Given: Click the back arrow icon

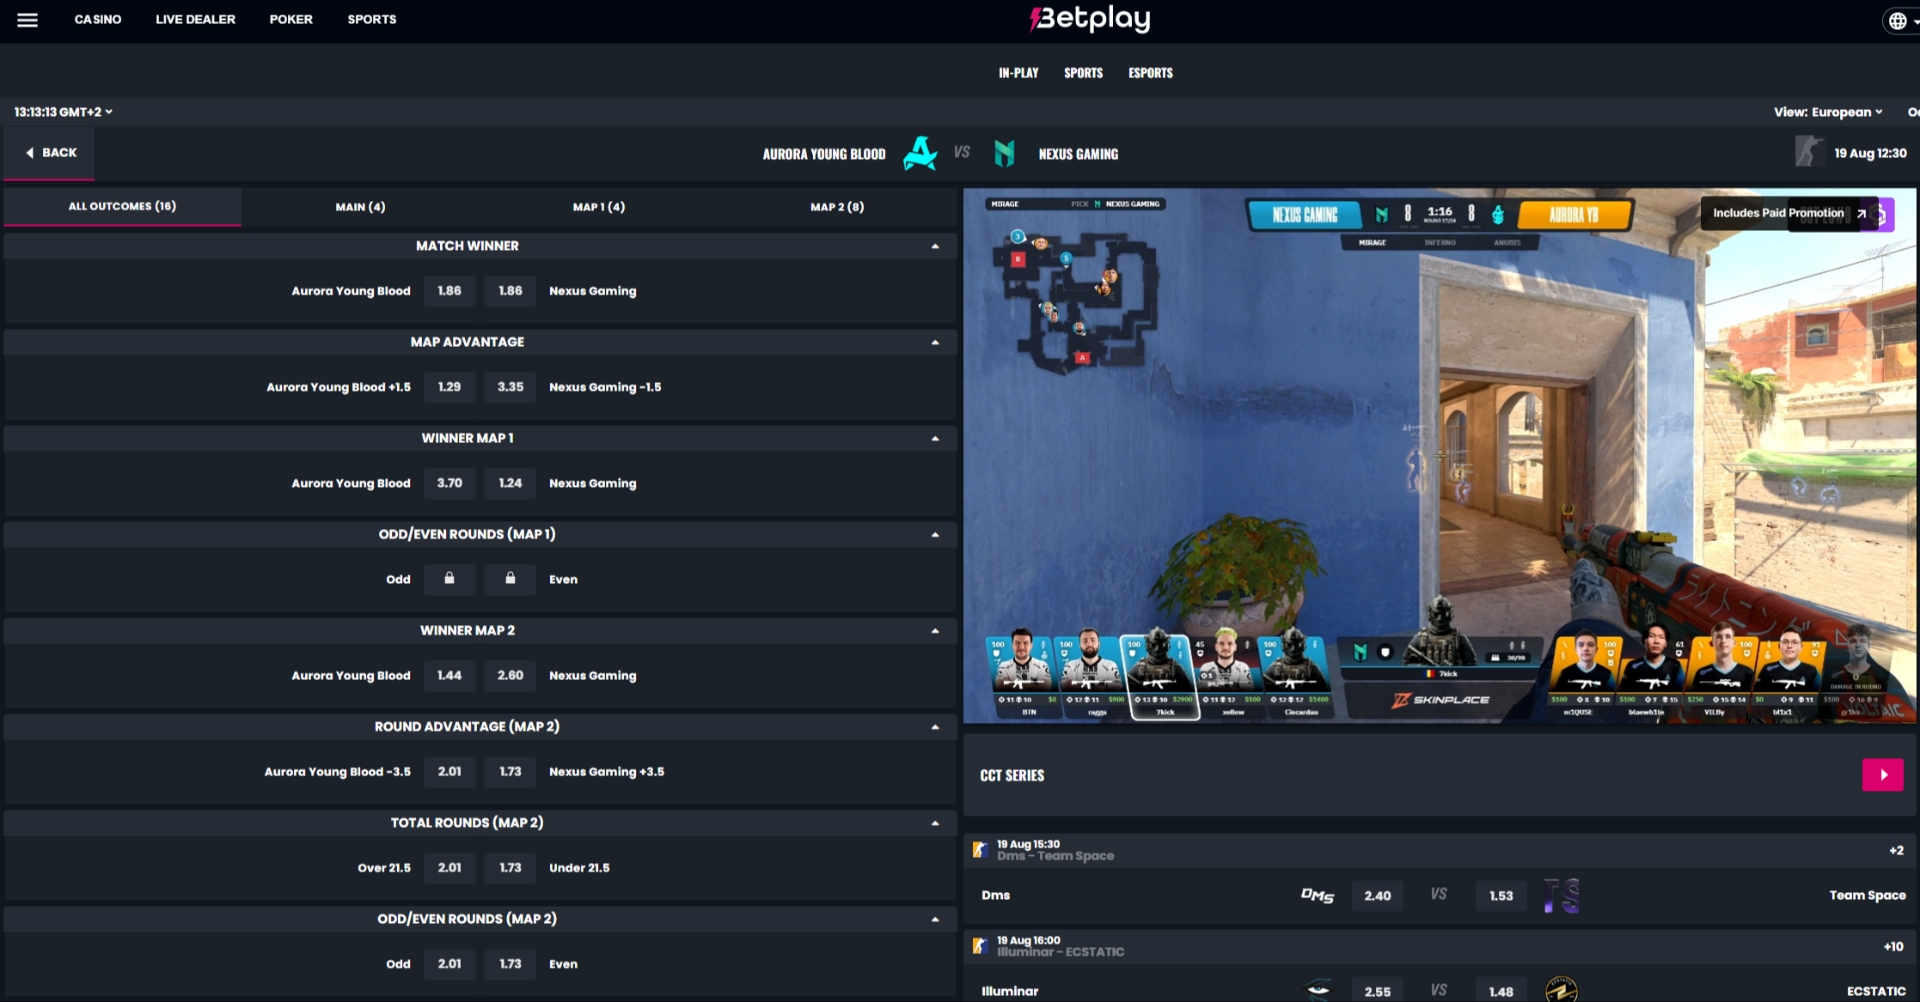Looking at the screenshot, I should point(30,153).
